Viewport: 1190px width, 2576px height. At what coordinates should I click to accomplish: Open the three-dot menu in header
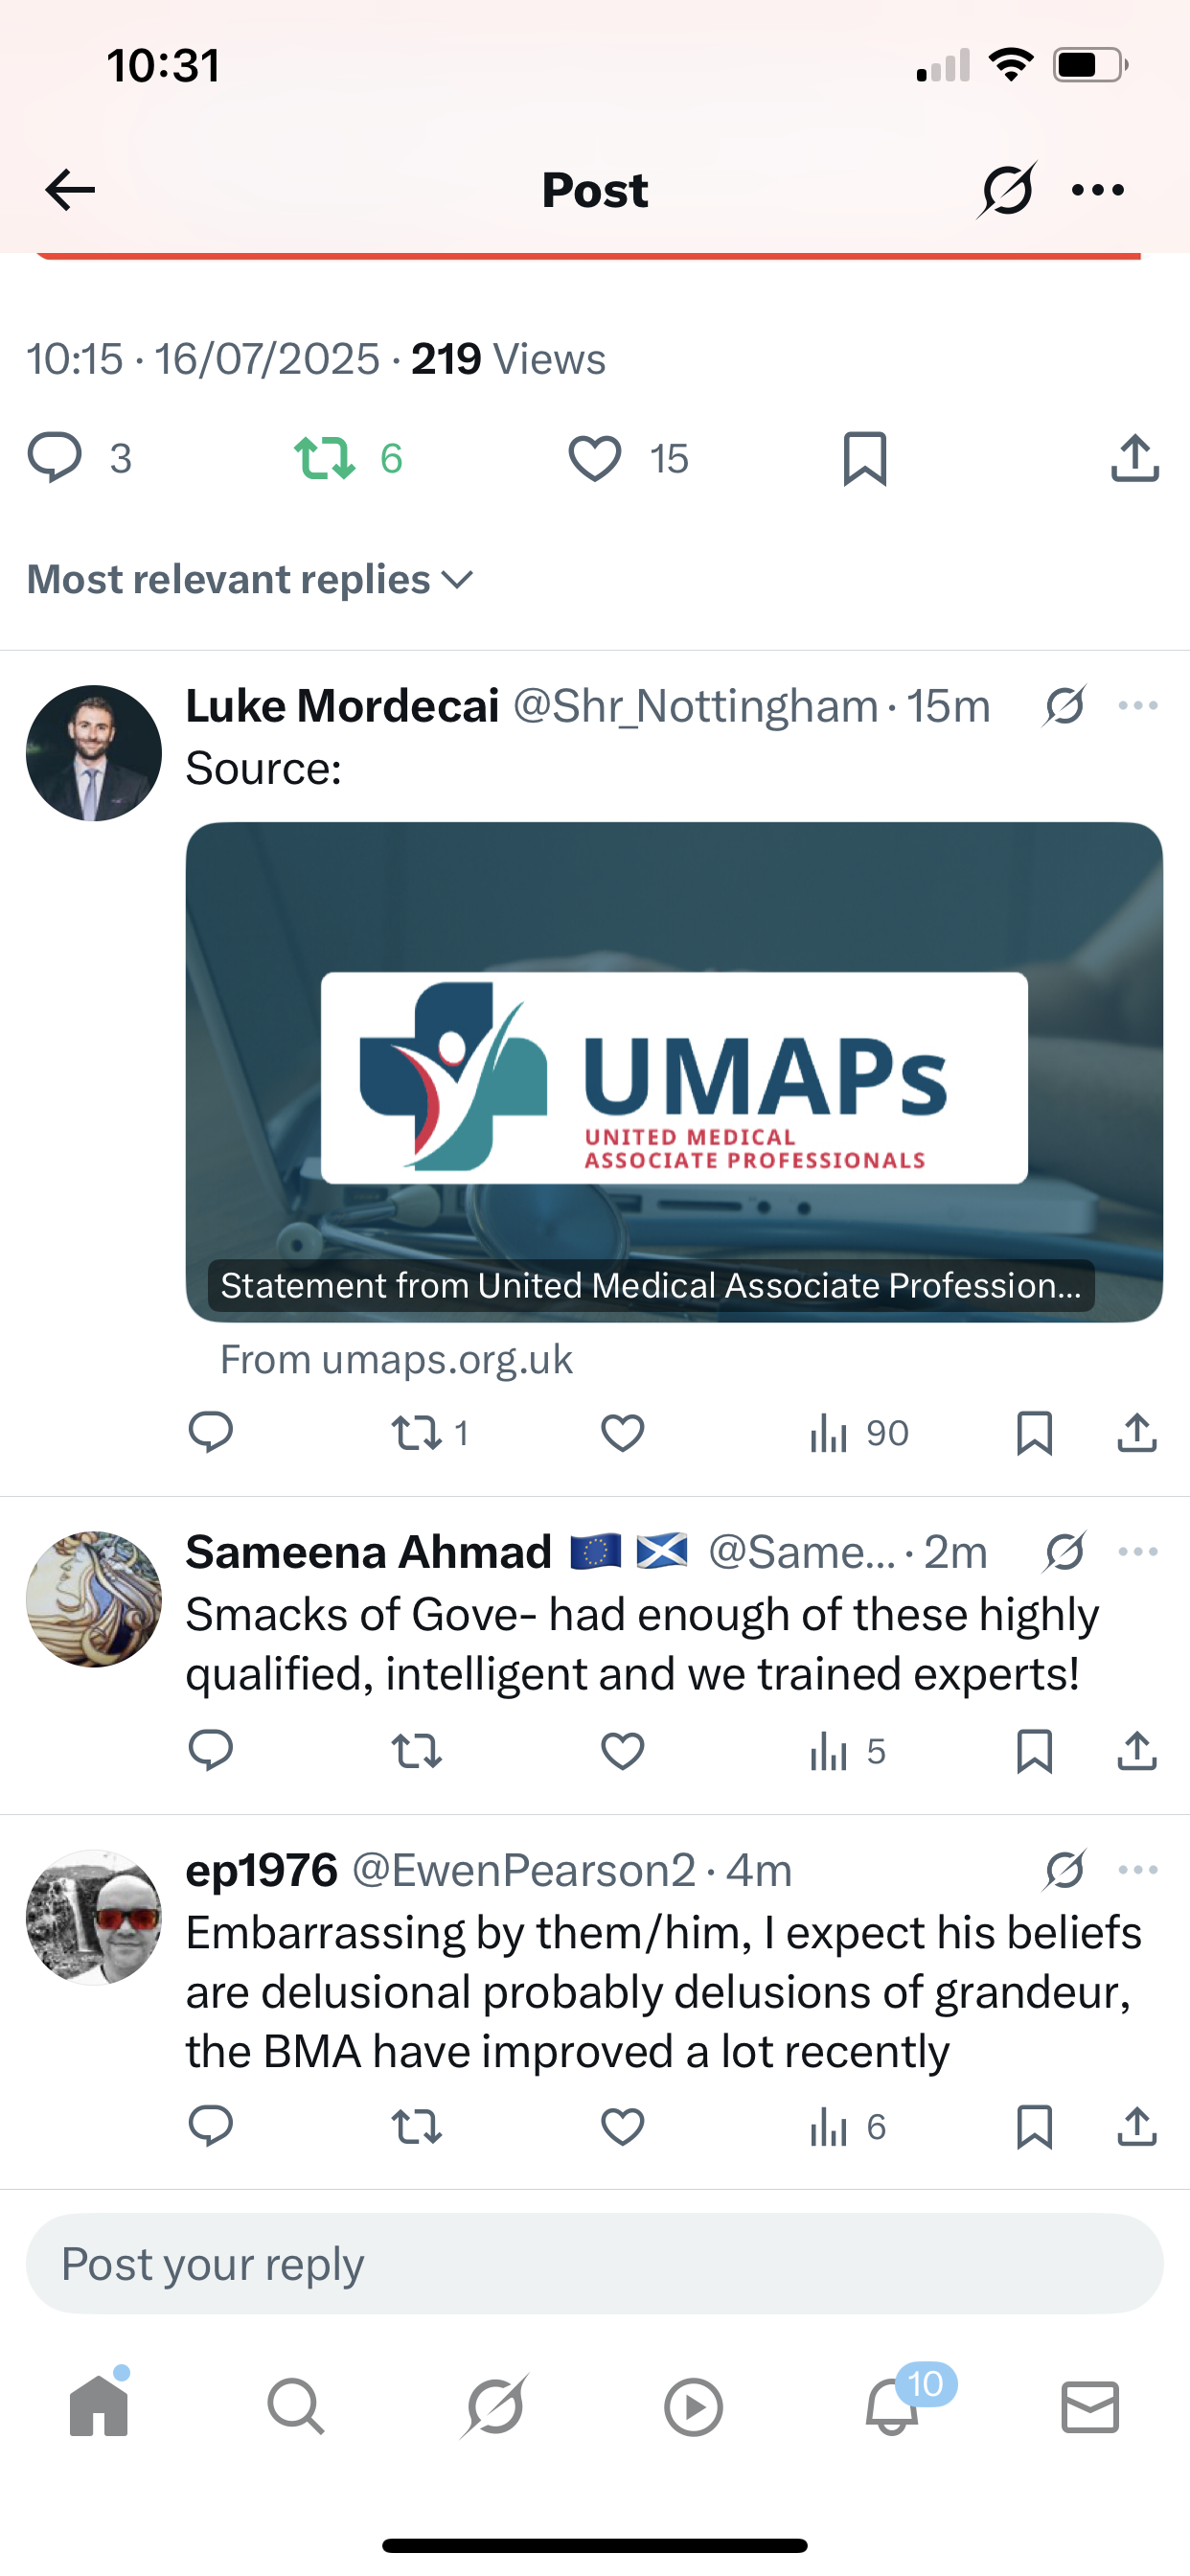tap(1098, 190)
